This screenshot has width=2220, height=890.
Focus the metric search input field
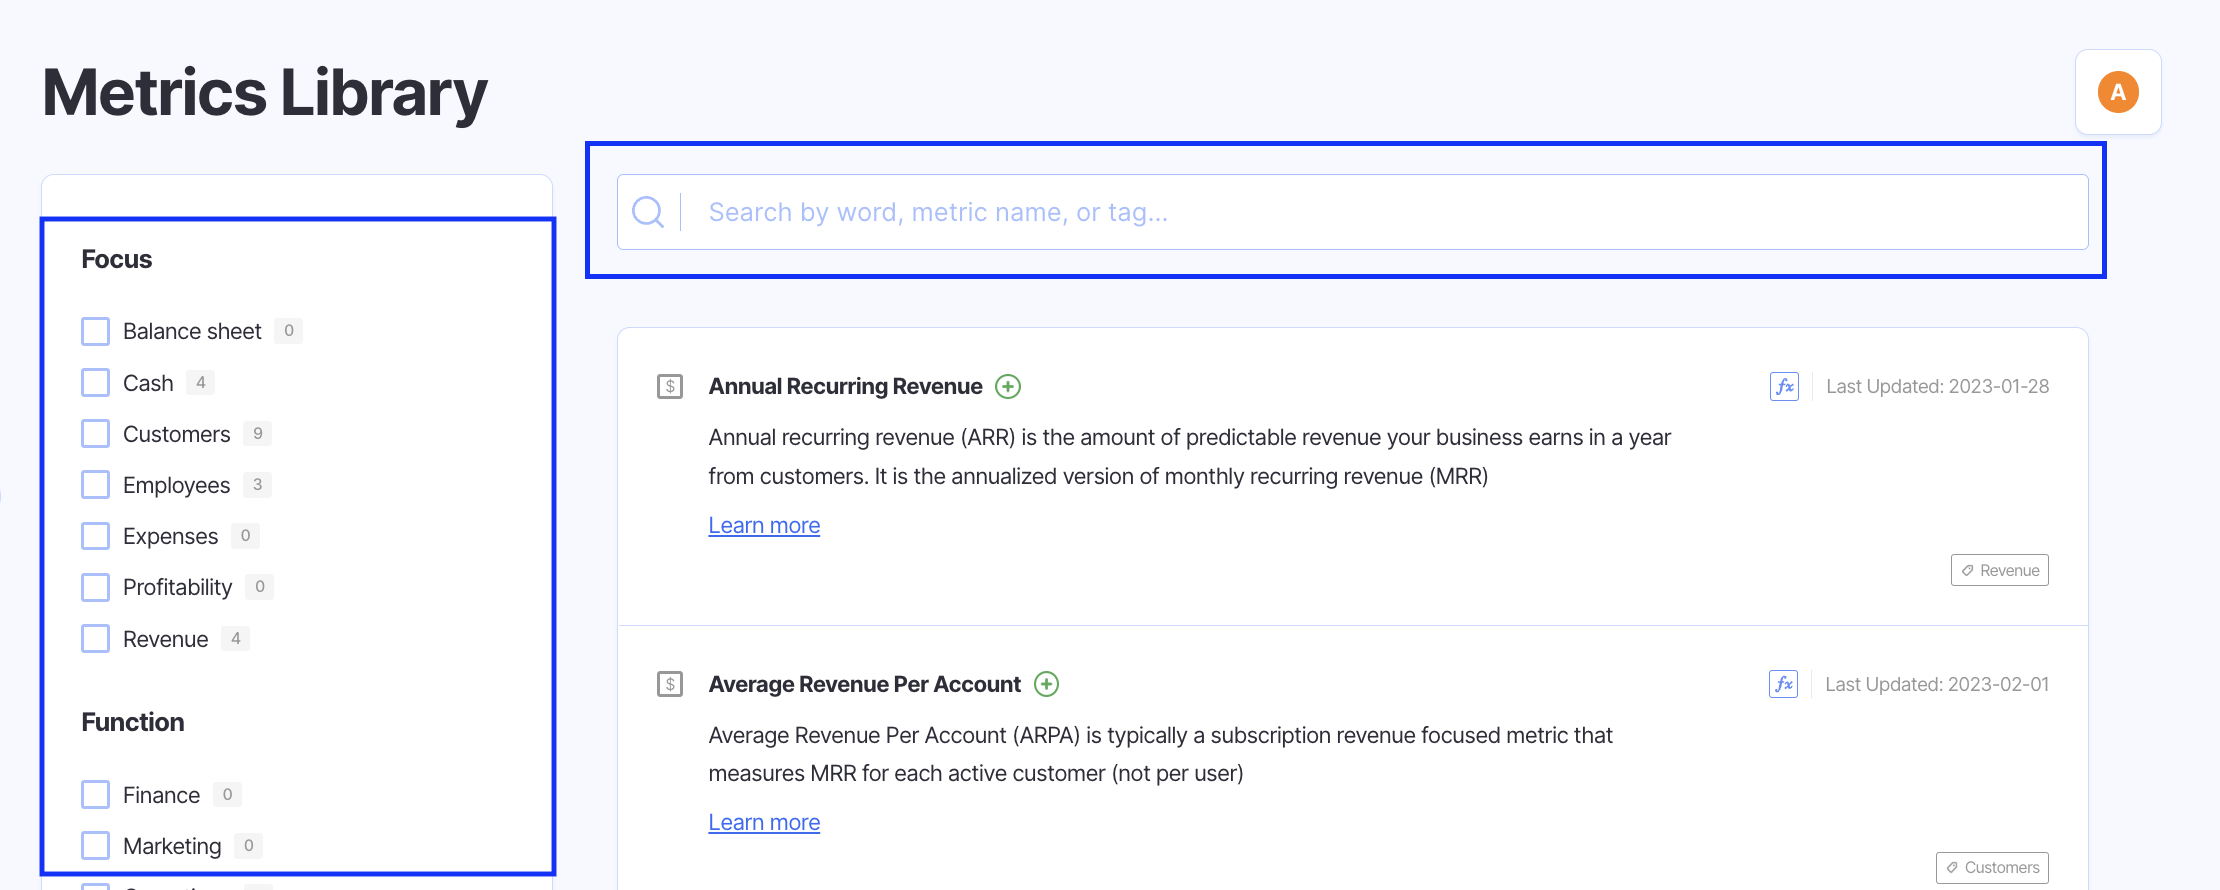(x=1380, y=212)
